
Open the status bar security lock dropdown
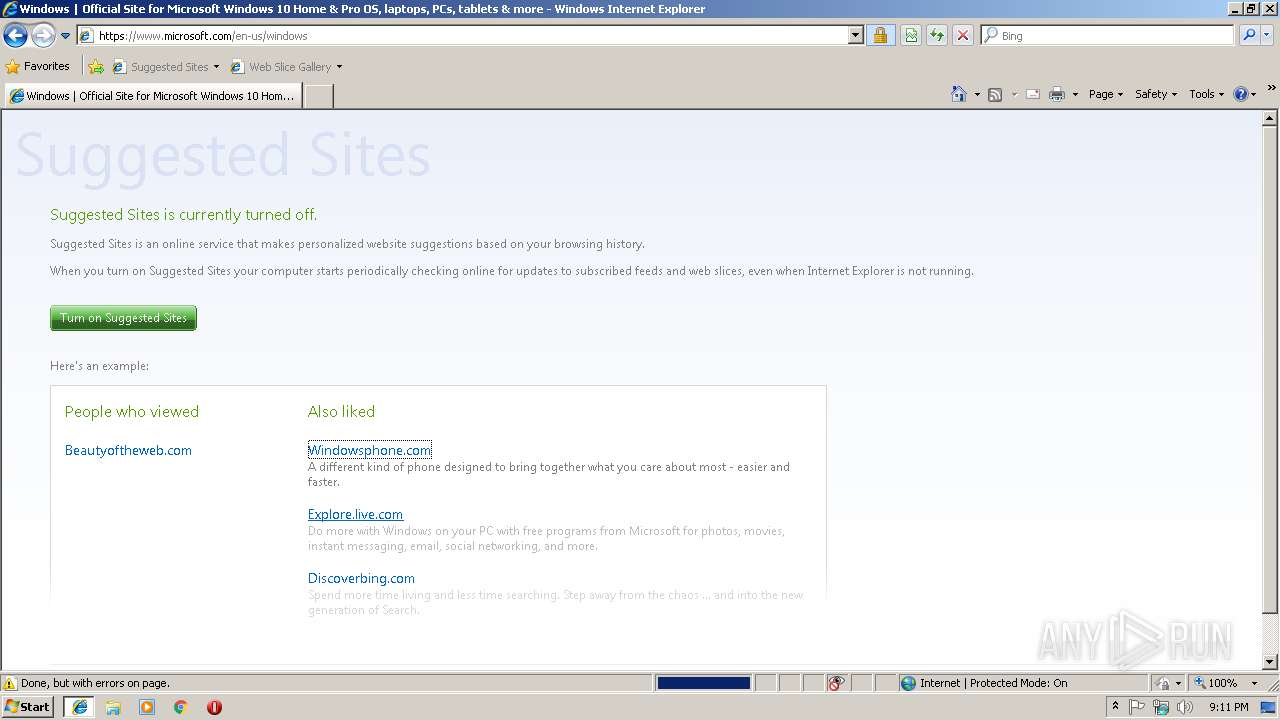coord(1168,683)
